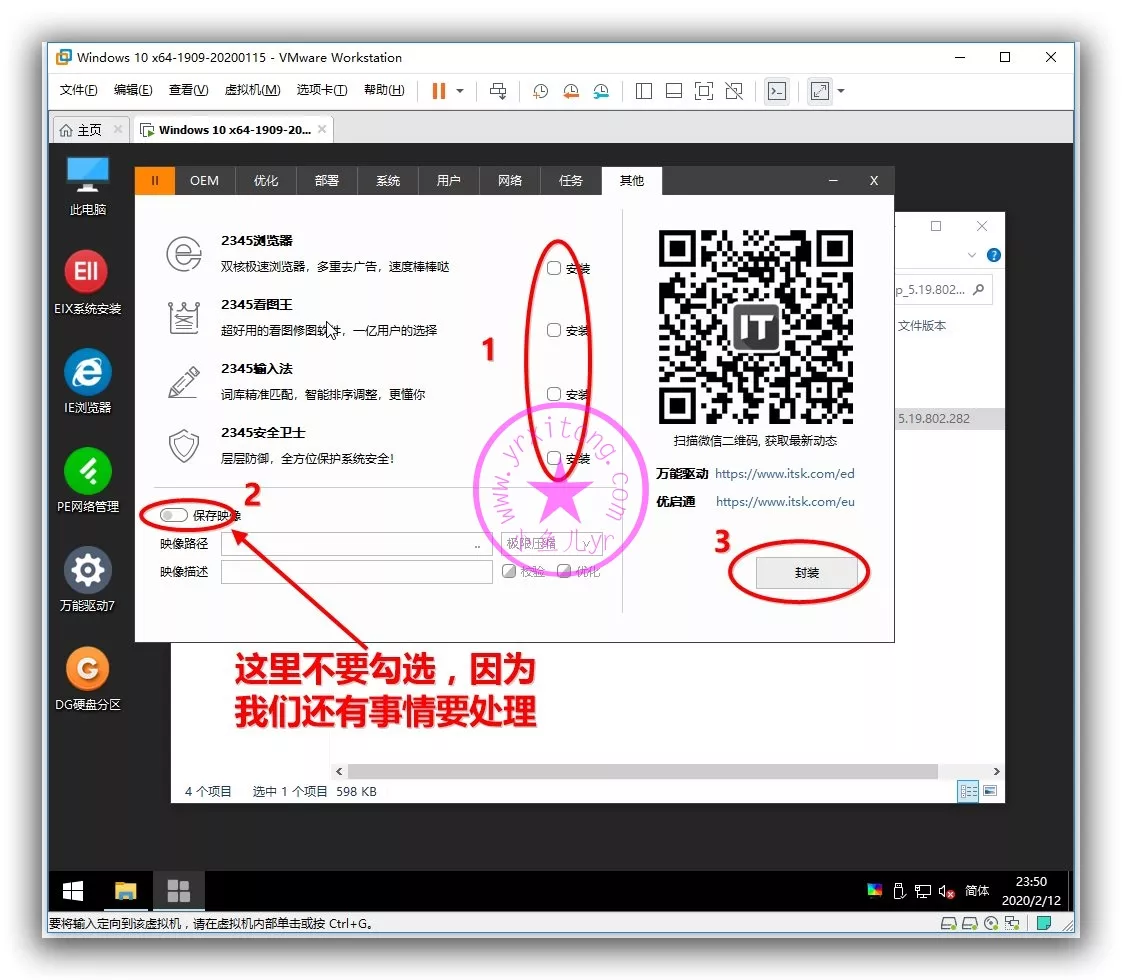This screenshot has height=980, width=1122.
Task: Click the 映像描述 text field
Action: click(x=356, y=572)
